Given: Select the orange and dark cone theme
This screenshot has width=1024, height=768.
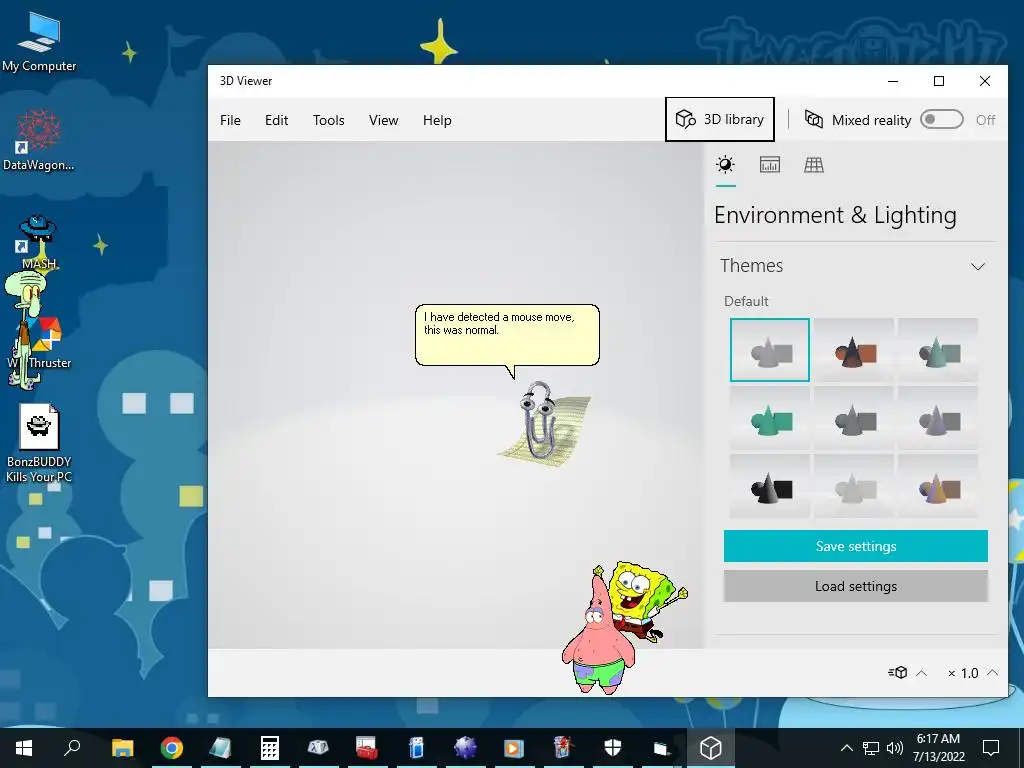Looking at the screenshot, I should tap(854, 350).
